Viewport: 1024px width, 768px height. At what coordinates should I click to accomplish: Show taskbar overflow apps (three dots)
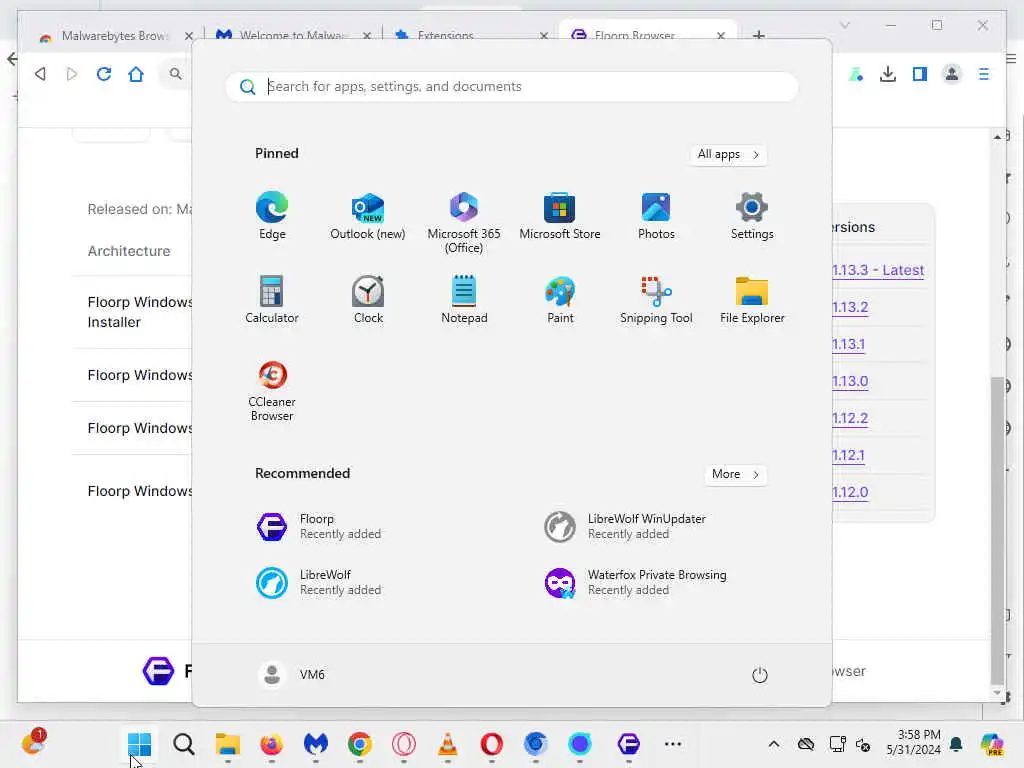tap(673, 744)
